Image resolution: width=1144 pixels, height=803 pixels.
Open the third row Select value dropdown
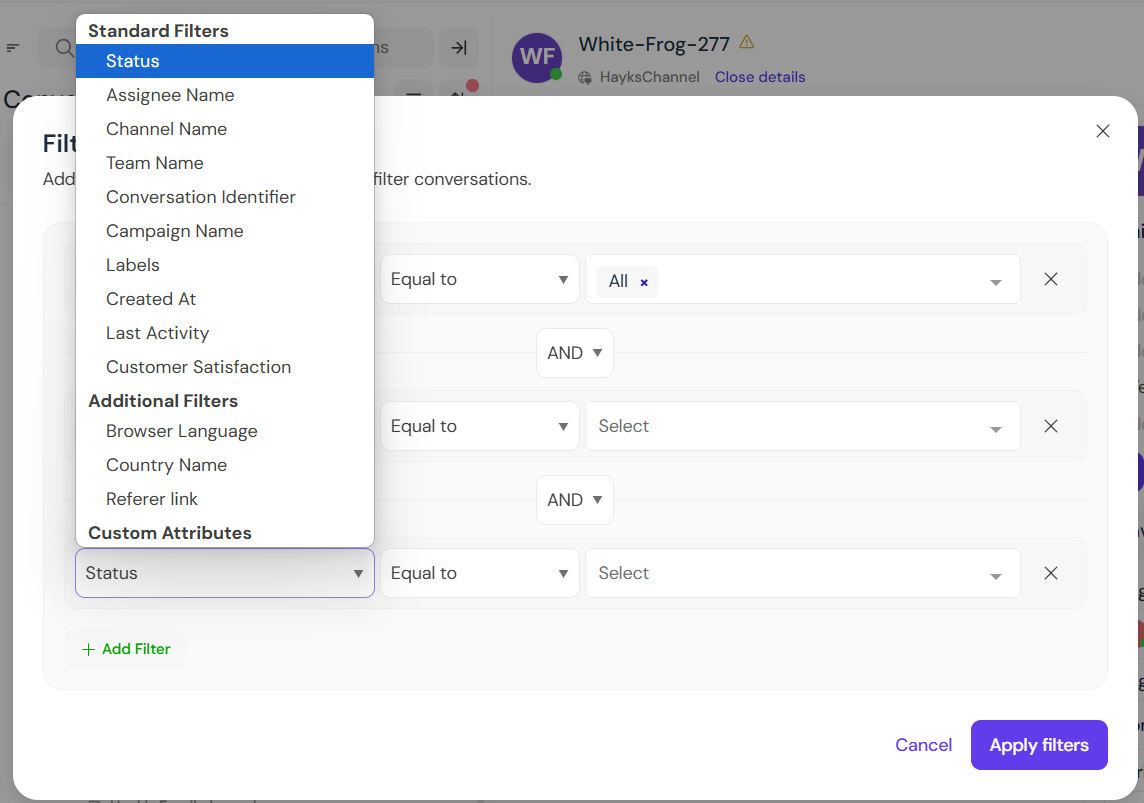[802, 573]
